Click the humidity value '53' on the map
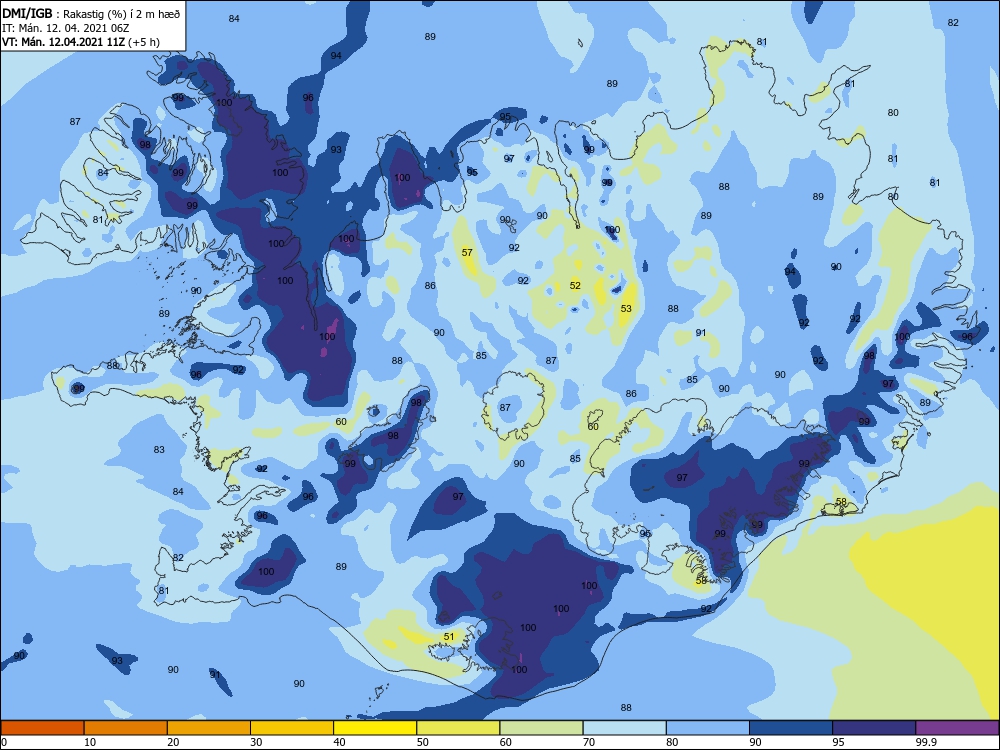 point(626,309)
